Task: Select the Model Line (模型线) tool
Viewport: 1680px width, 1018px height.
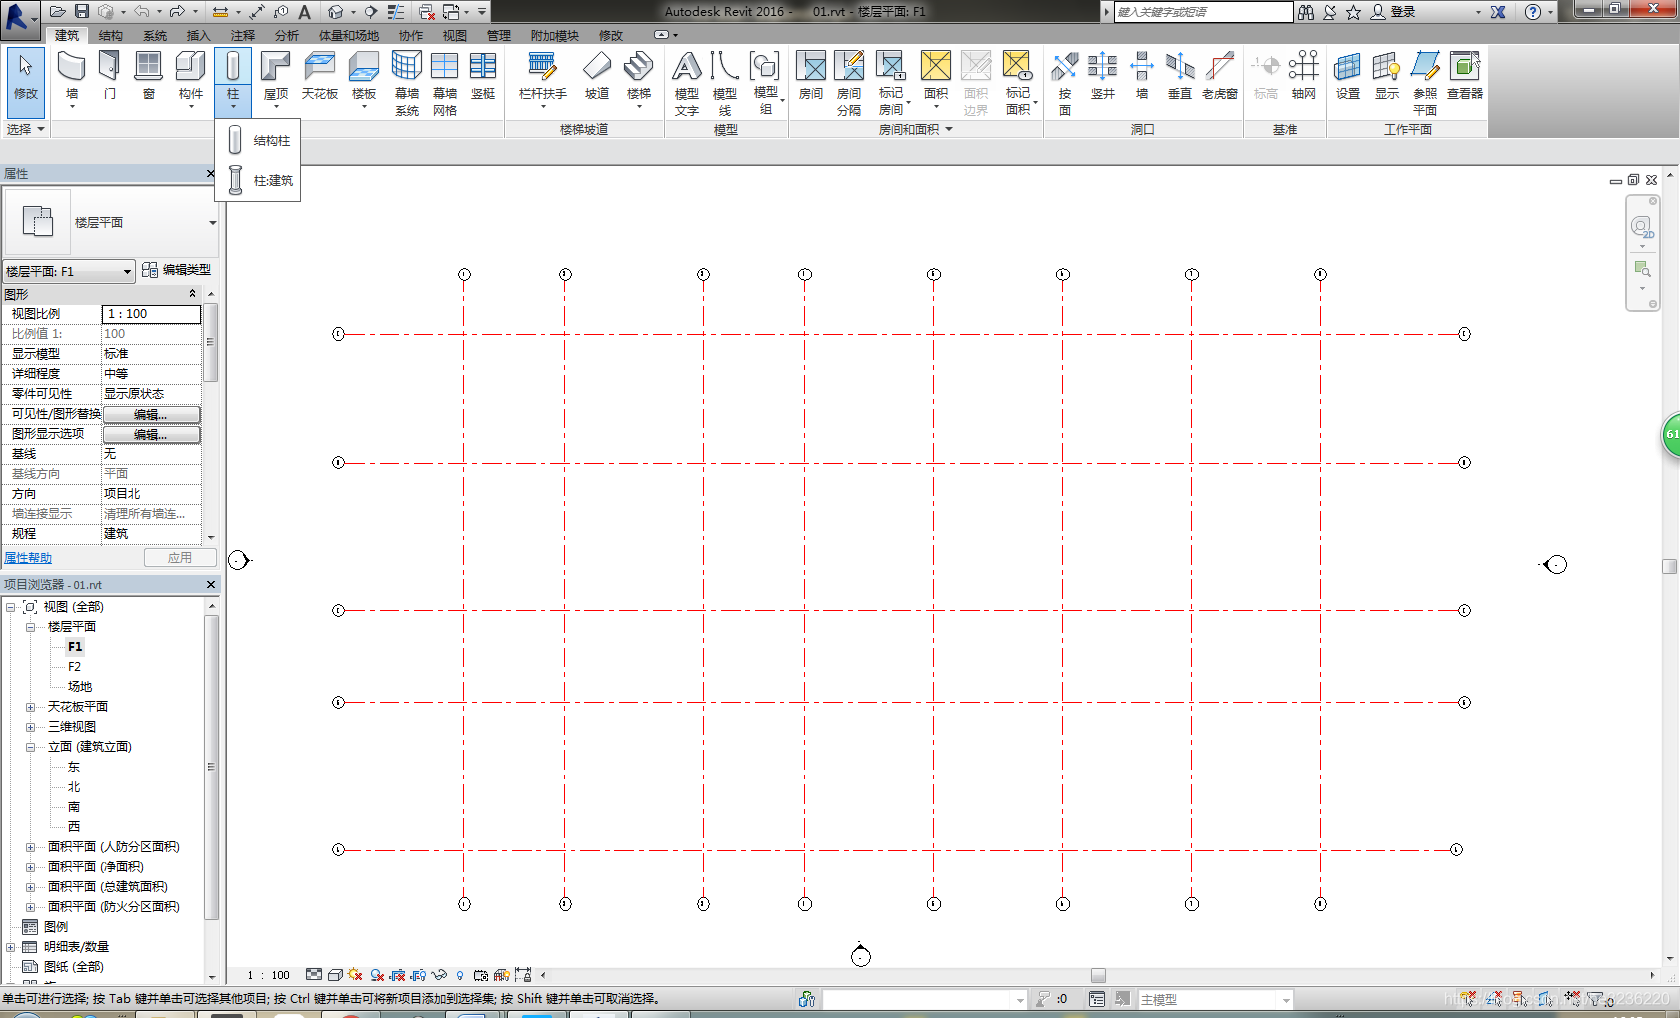Action: (x=725, y=82)
